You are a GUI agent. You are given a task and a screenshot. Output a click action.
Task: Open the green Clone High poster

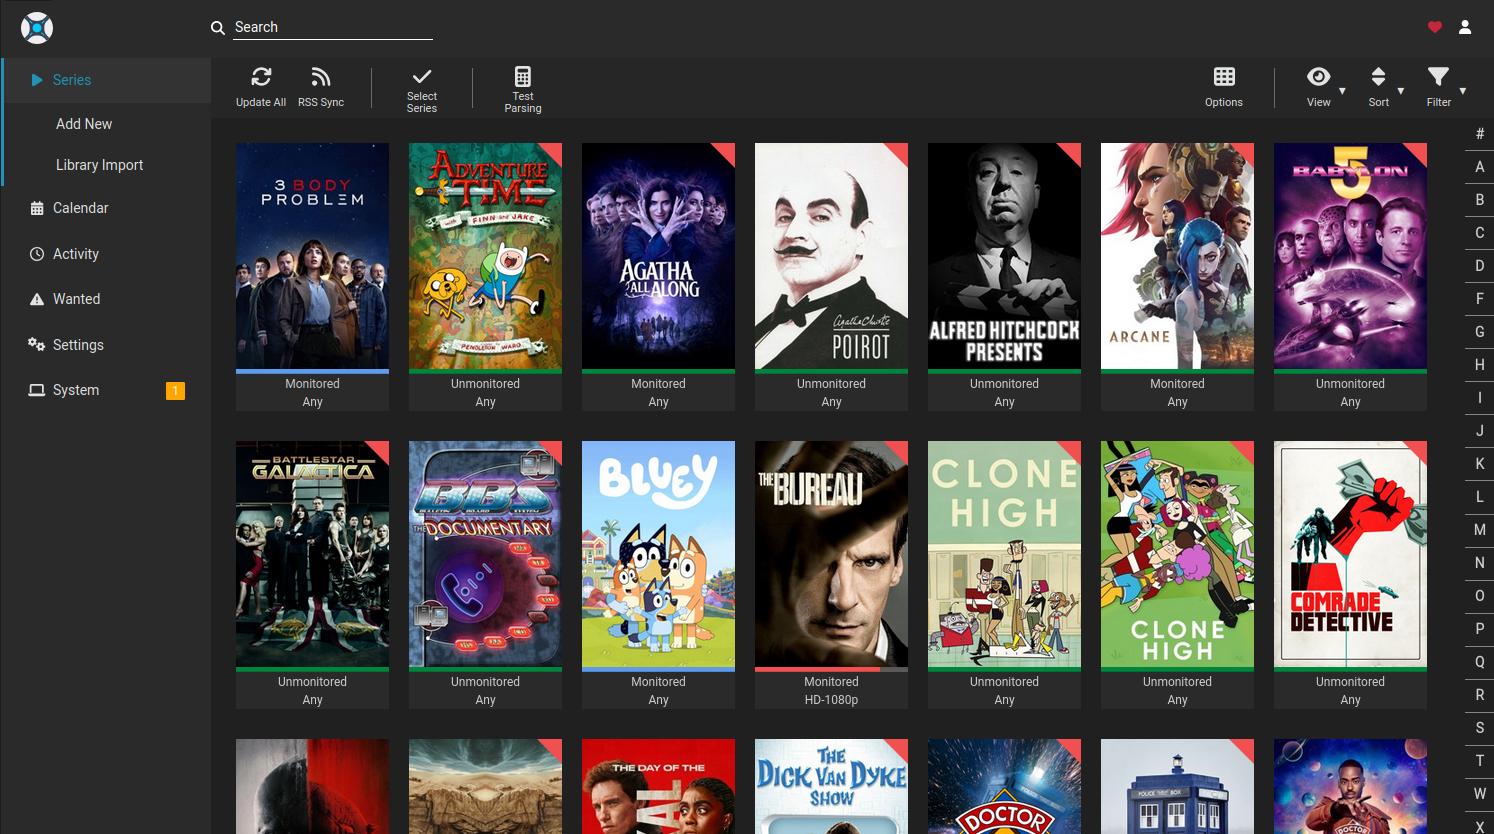point(1177,554)
